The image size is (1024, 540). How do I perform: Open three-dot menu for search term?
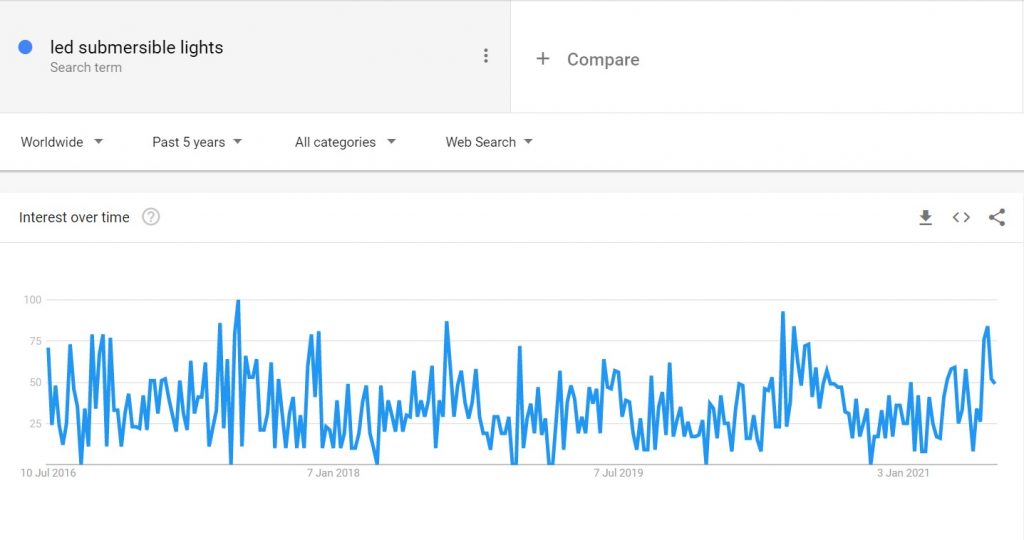pyautogui.click(x=485, y=56)
